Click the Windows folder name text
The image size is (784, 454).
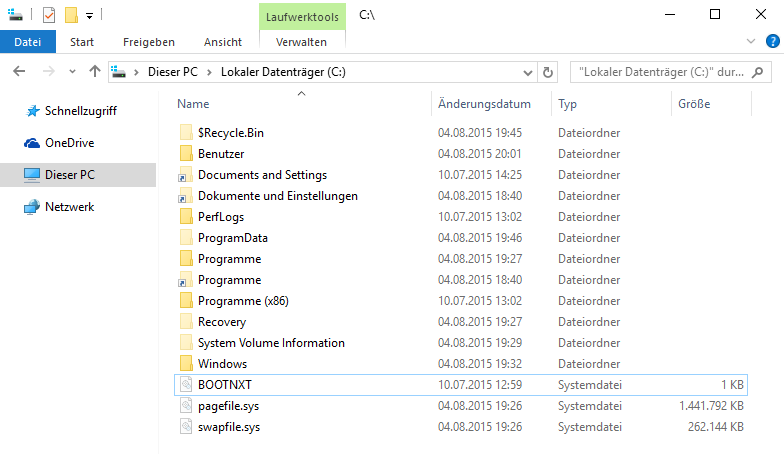coord(222,364)
